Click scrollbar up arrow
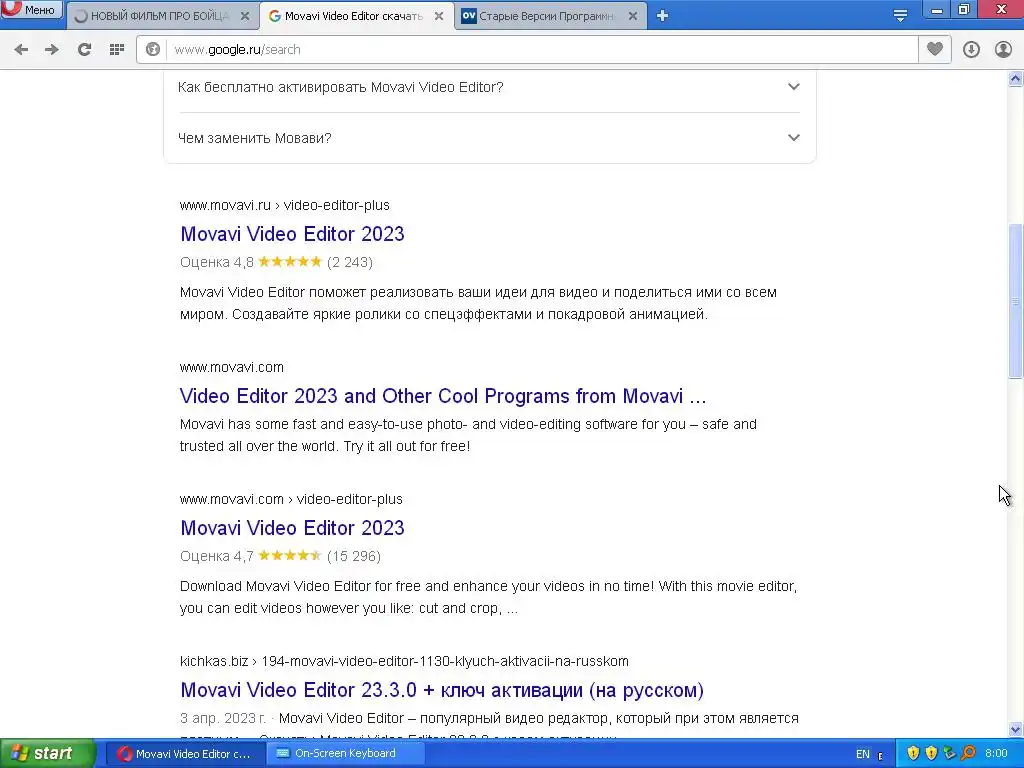Viewport: 1024px width, 768px height. click(x=1016, y=79)
